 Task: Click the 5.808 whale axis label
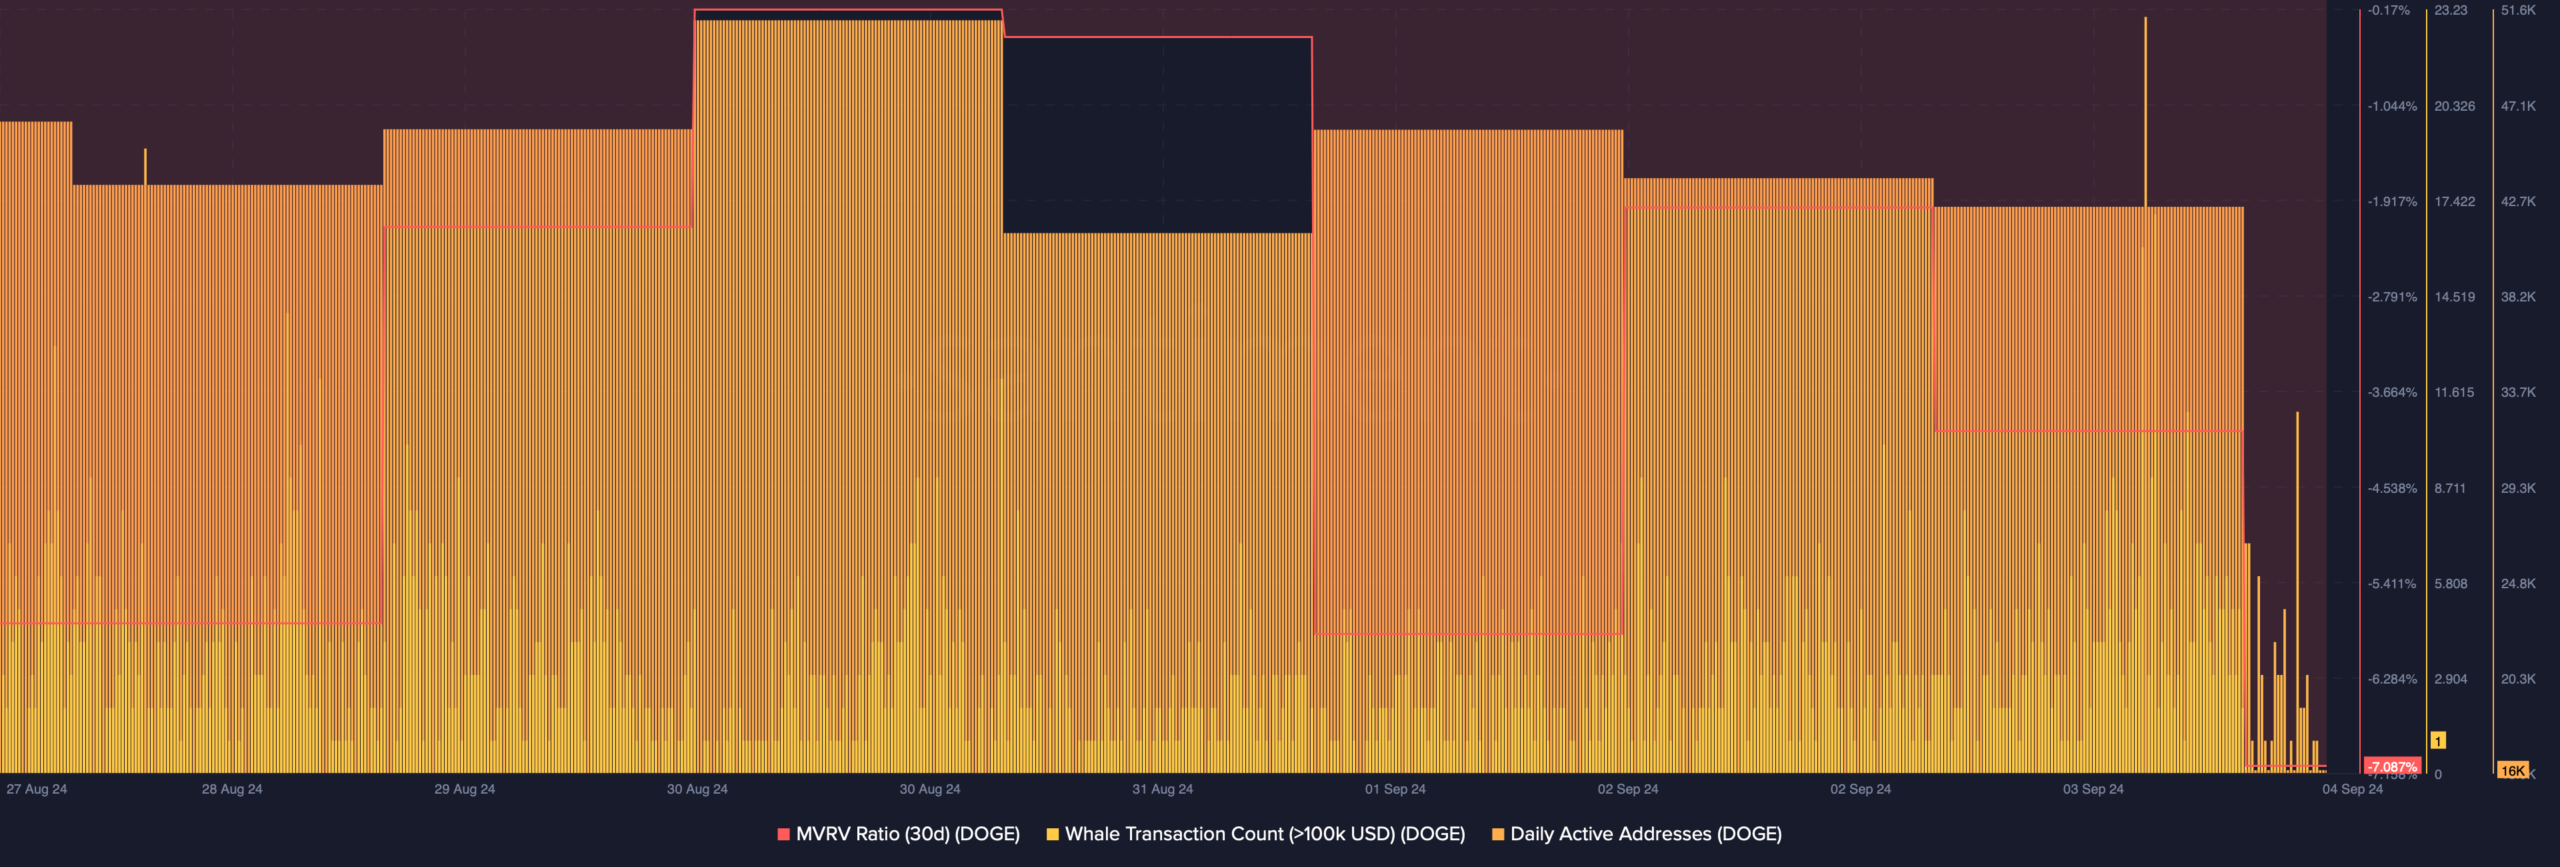pos(2451,583)
